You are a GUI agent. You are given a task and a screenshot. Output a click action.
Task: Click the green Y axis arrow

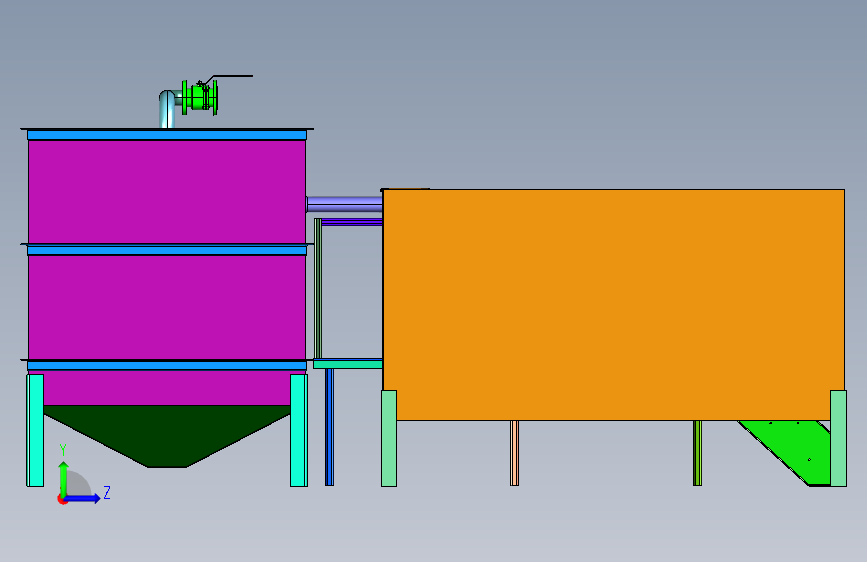pos(64,479)
